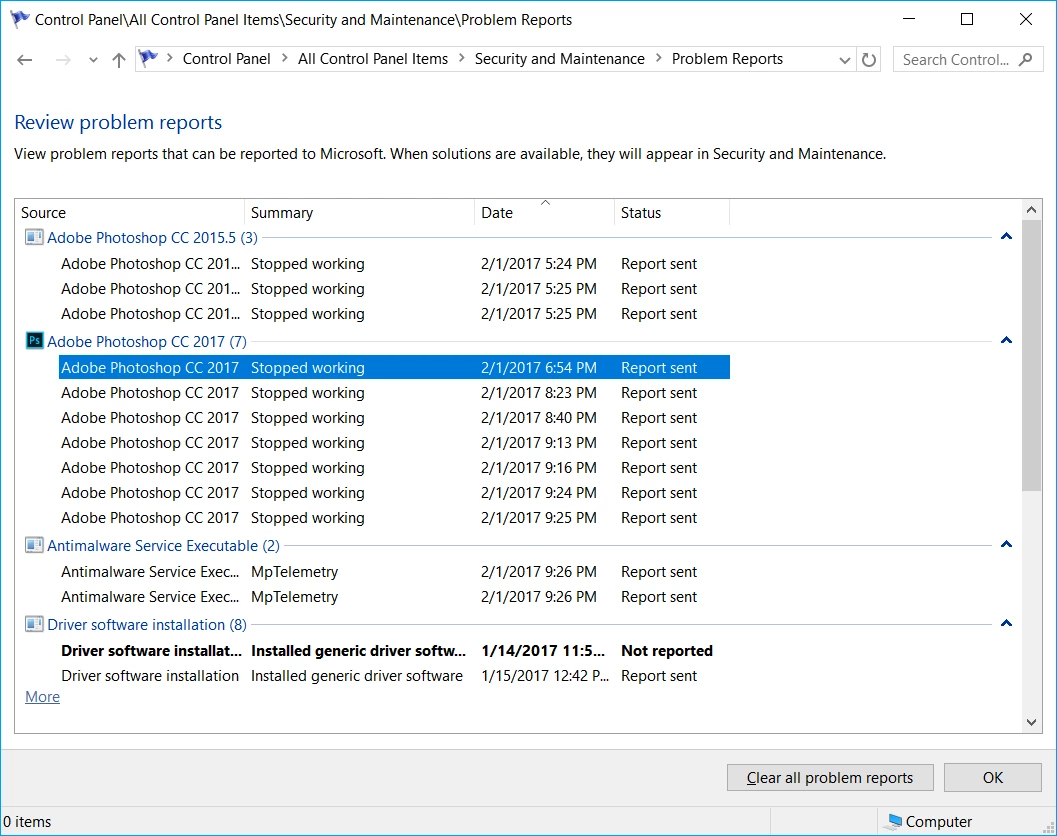The image size is (1057, 836).
Task: Click the Photoshop Ps group icon
Action: click(x=34, y=341)
